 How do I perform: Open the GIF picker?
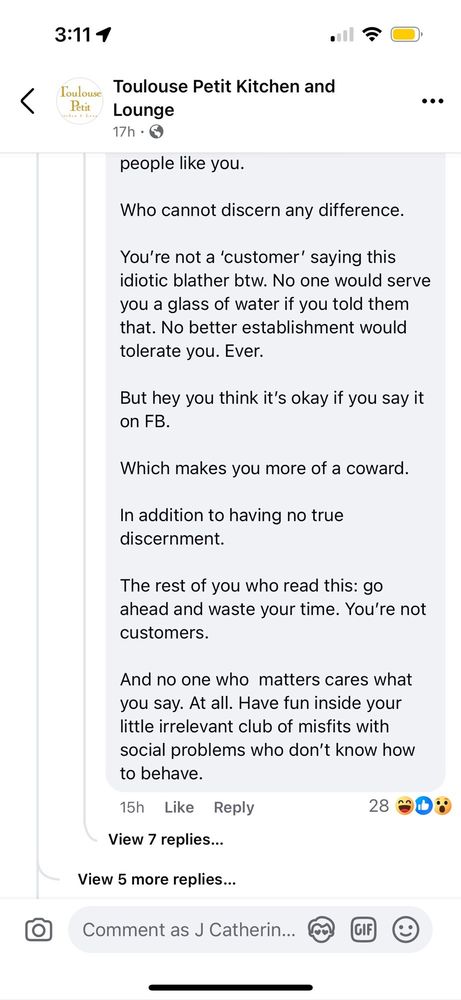[x=362, y=930]
